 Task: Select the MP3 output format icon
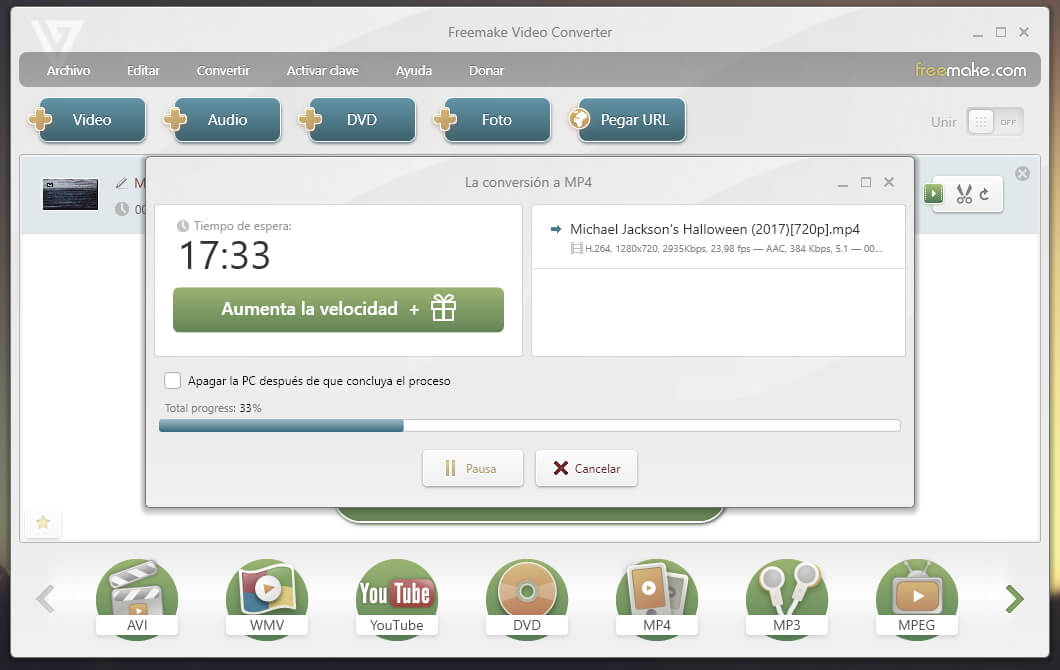[786, 598]
